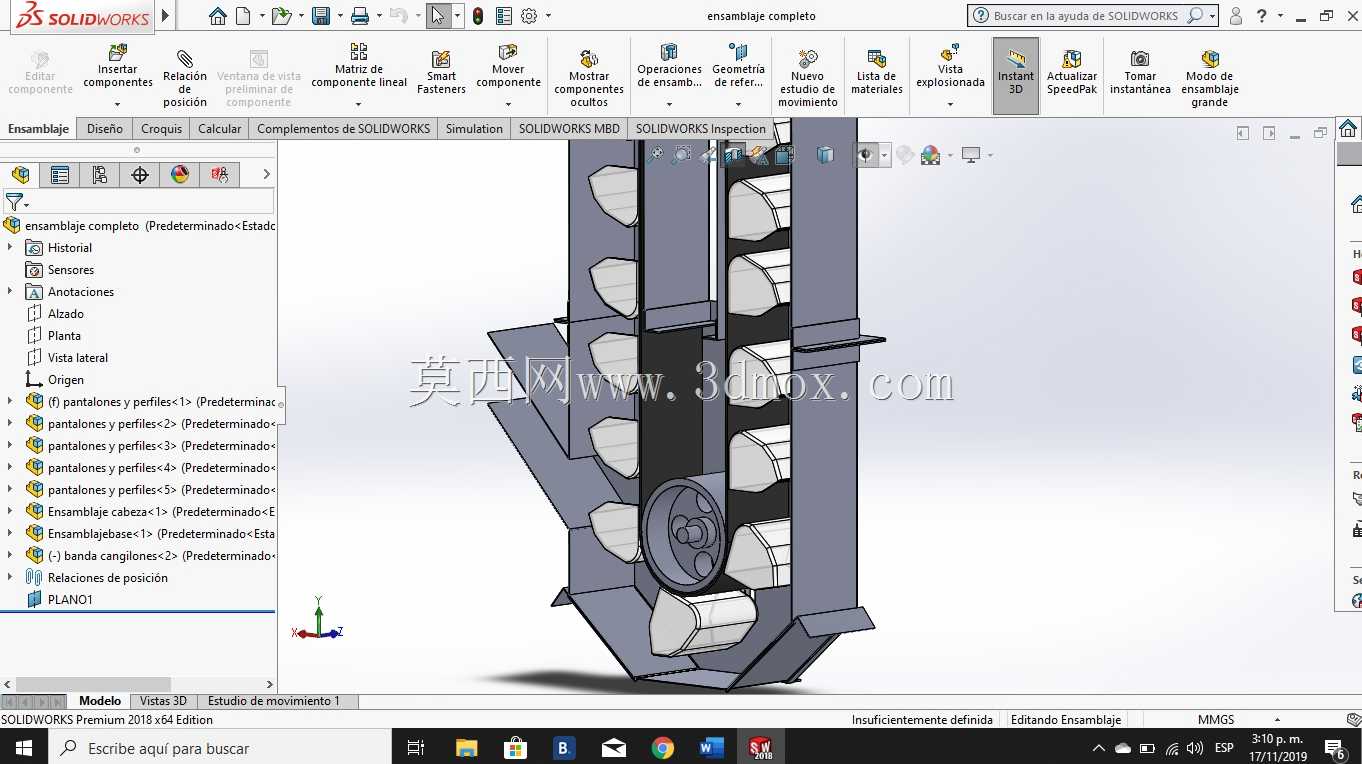Click the Windows taskbar search box

coord(220,748)
